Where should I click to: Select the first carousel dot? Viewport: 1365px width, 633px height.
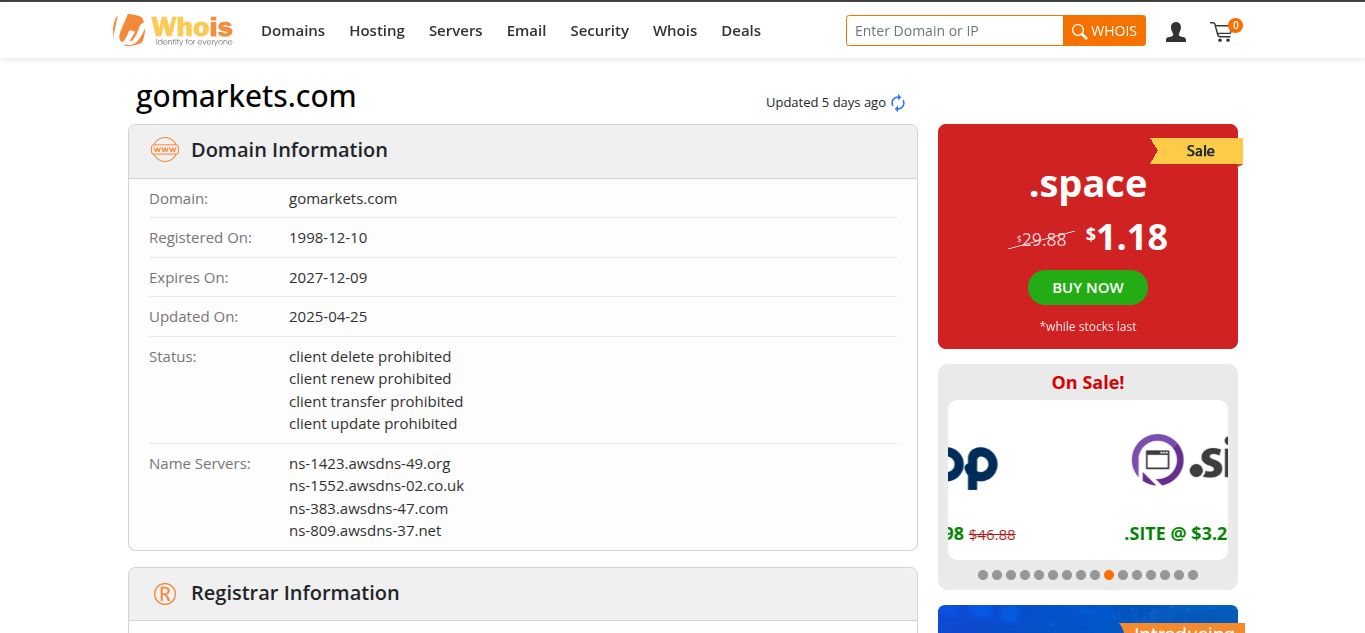(983, 575)
